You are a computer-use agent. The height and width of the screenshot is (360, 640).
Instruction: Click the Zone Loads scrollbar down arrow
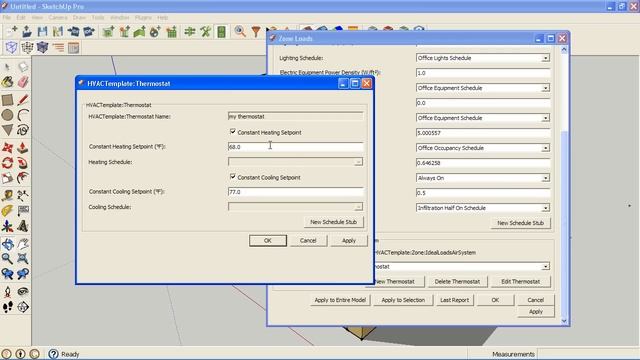click(x=564, y=321)
